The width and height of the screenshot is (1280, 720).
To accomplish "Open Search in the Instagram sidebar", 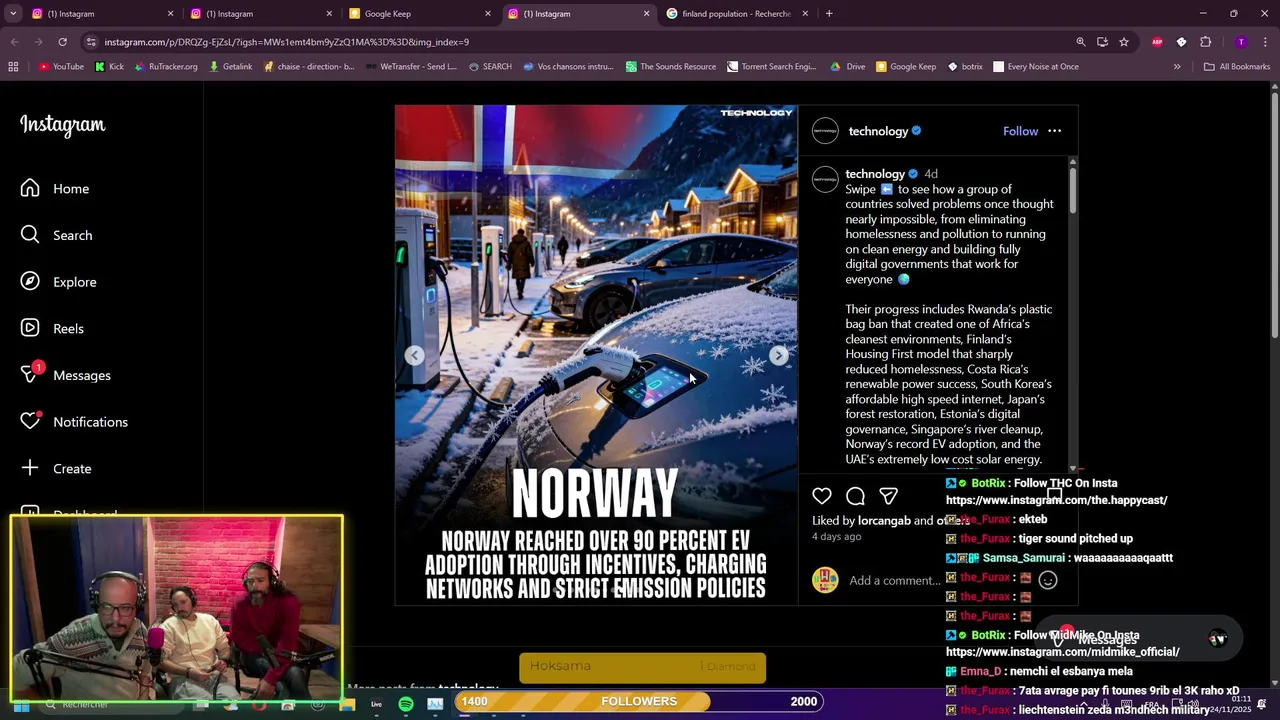I will pyautogui.click(x=57, y=235).
